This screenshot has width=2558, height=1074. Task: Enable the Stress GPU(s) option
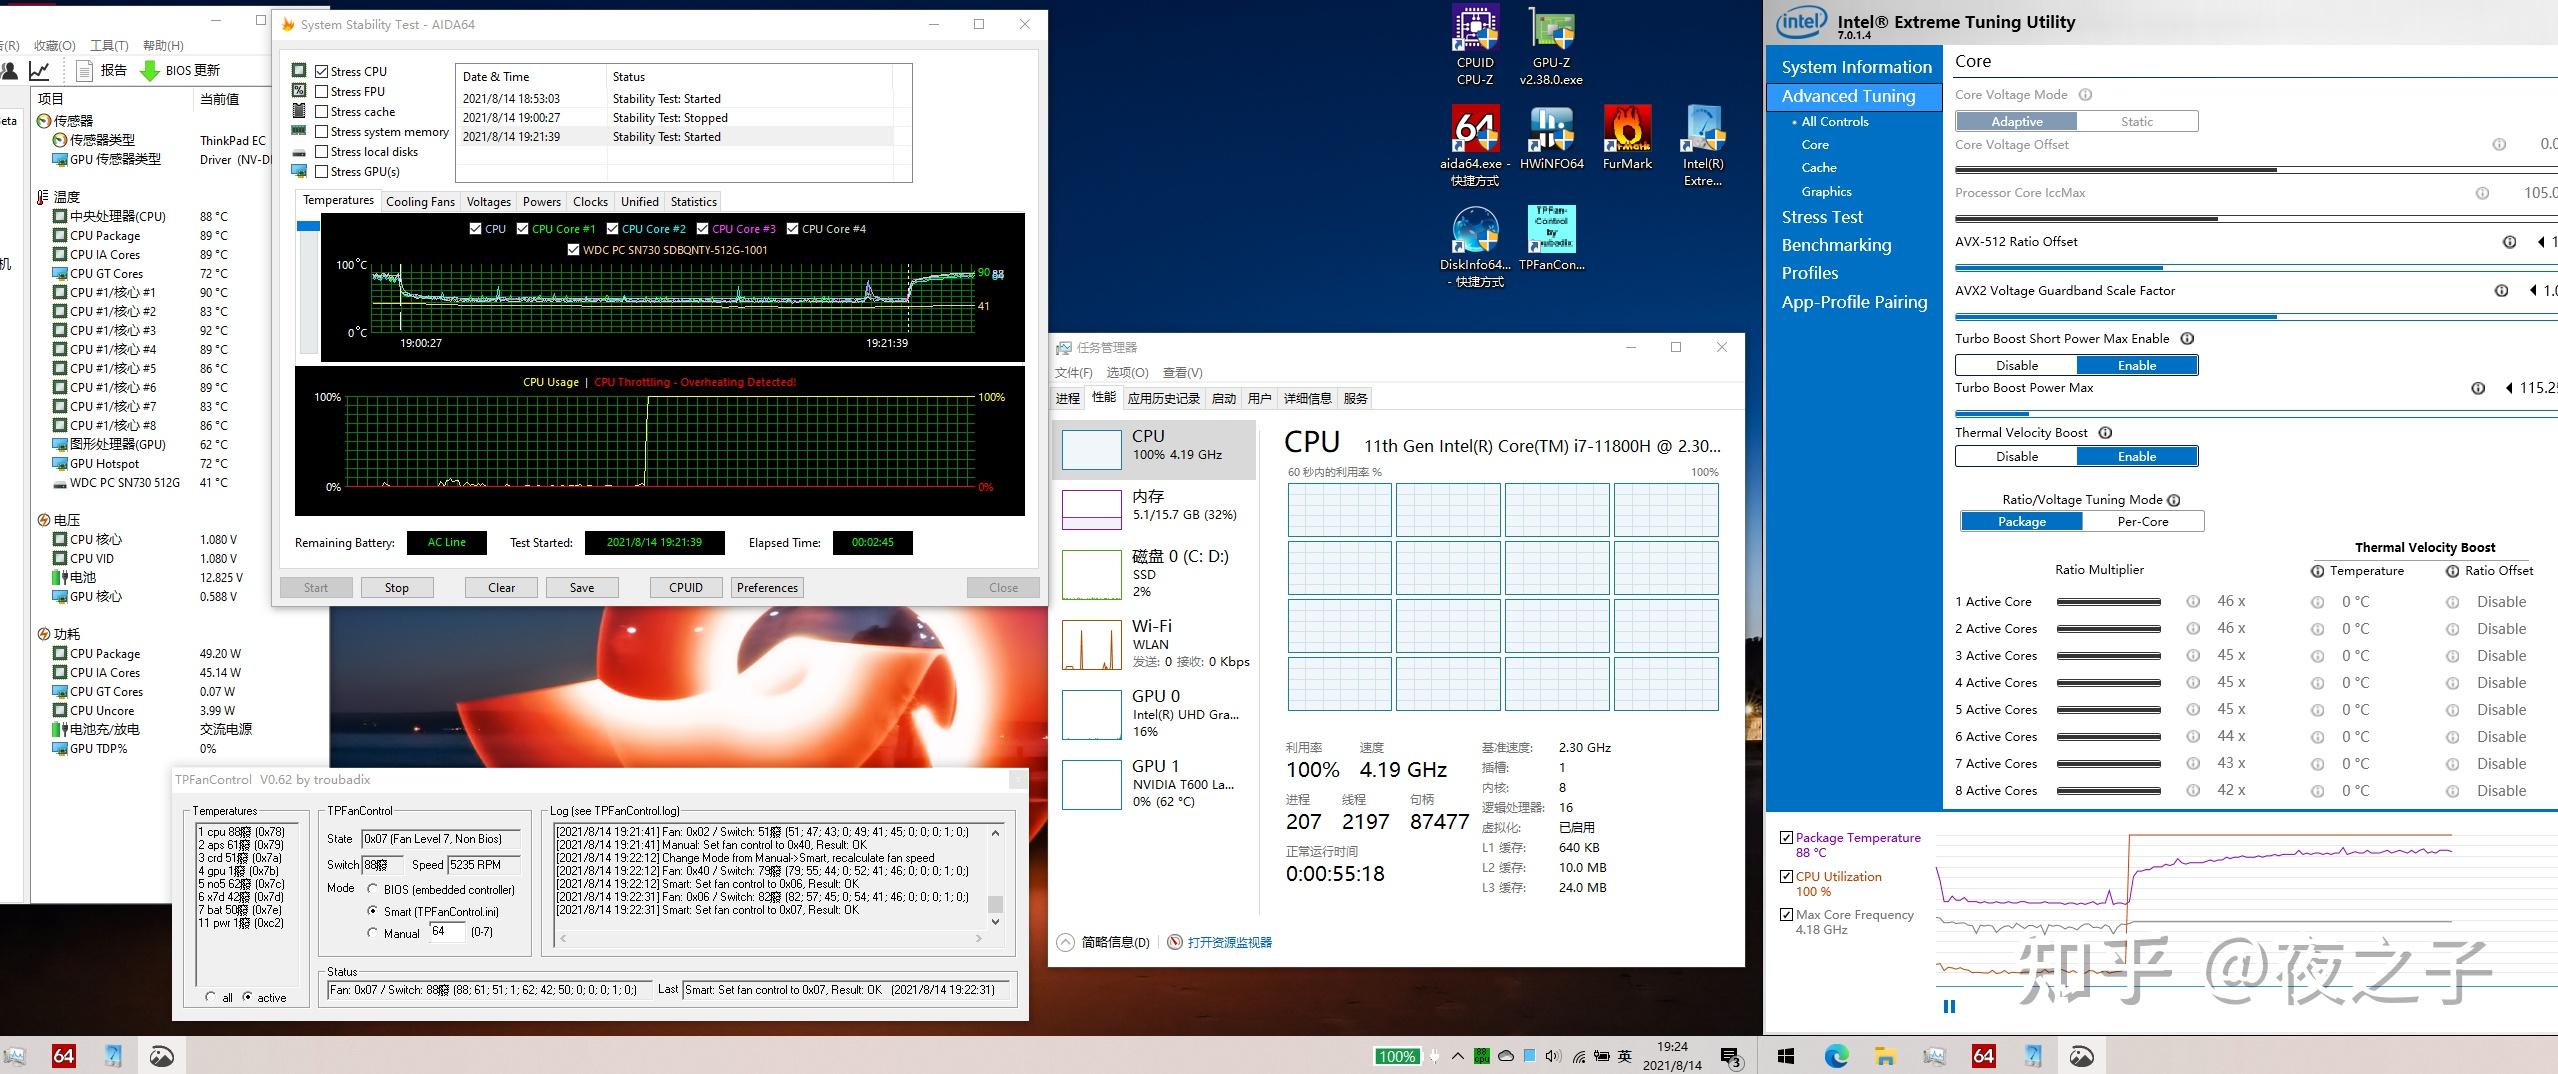(x=322, y=171)
